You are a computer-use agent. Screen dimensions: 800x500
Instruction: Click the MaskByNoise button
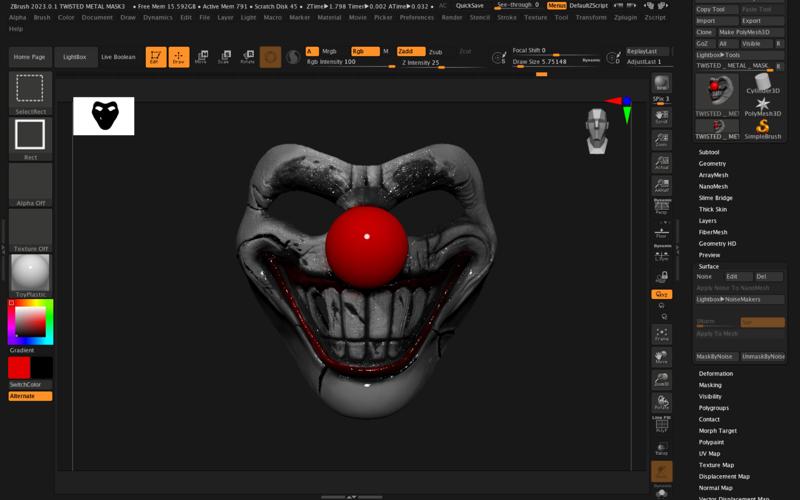pyautogui.click(x=716, y=357)
